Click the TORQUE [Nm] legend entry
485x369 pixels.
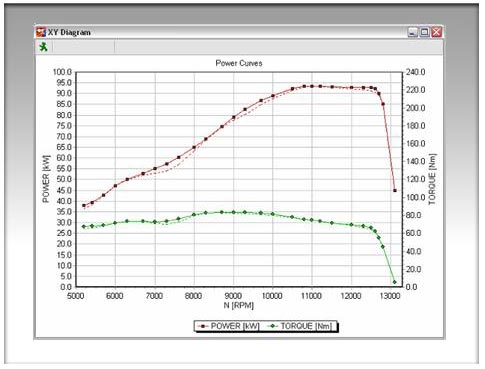[300, 326]
